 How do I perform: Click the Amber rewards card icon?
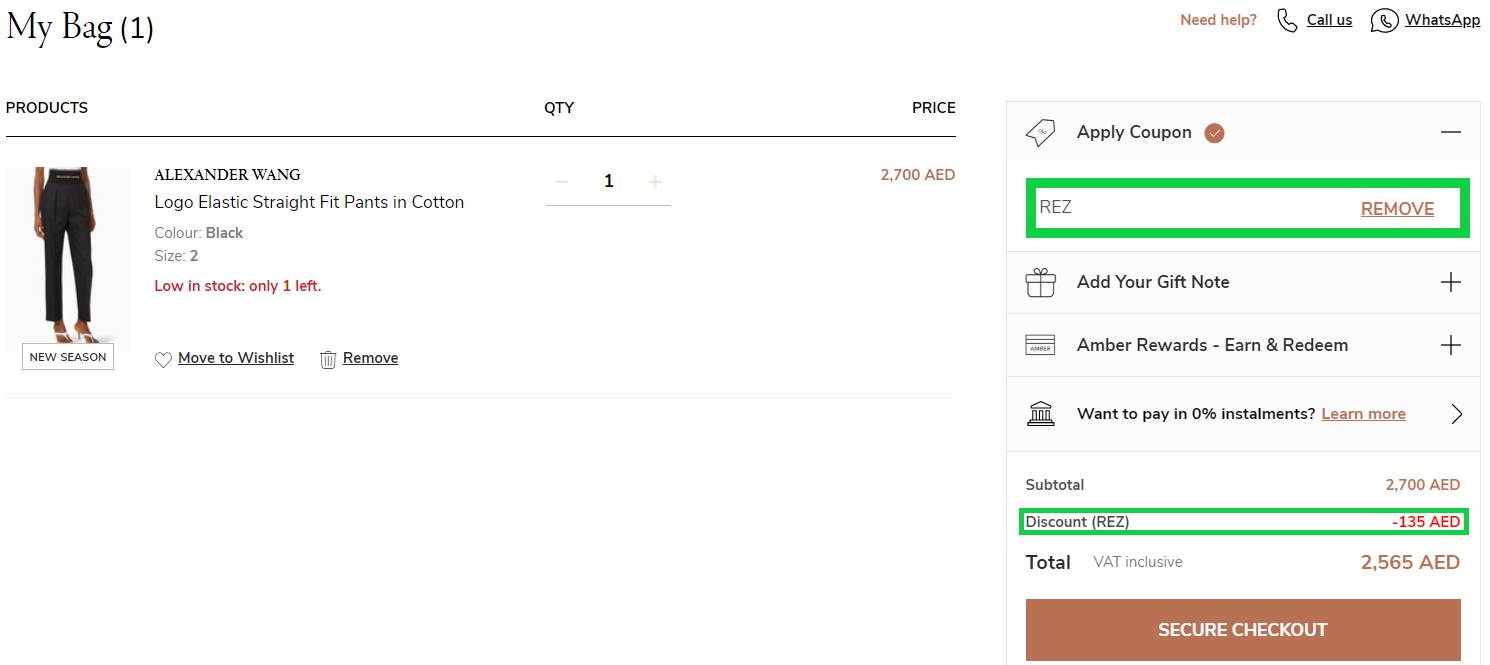[x=1040, y=345]
